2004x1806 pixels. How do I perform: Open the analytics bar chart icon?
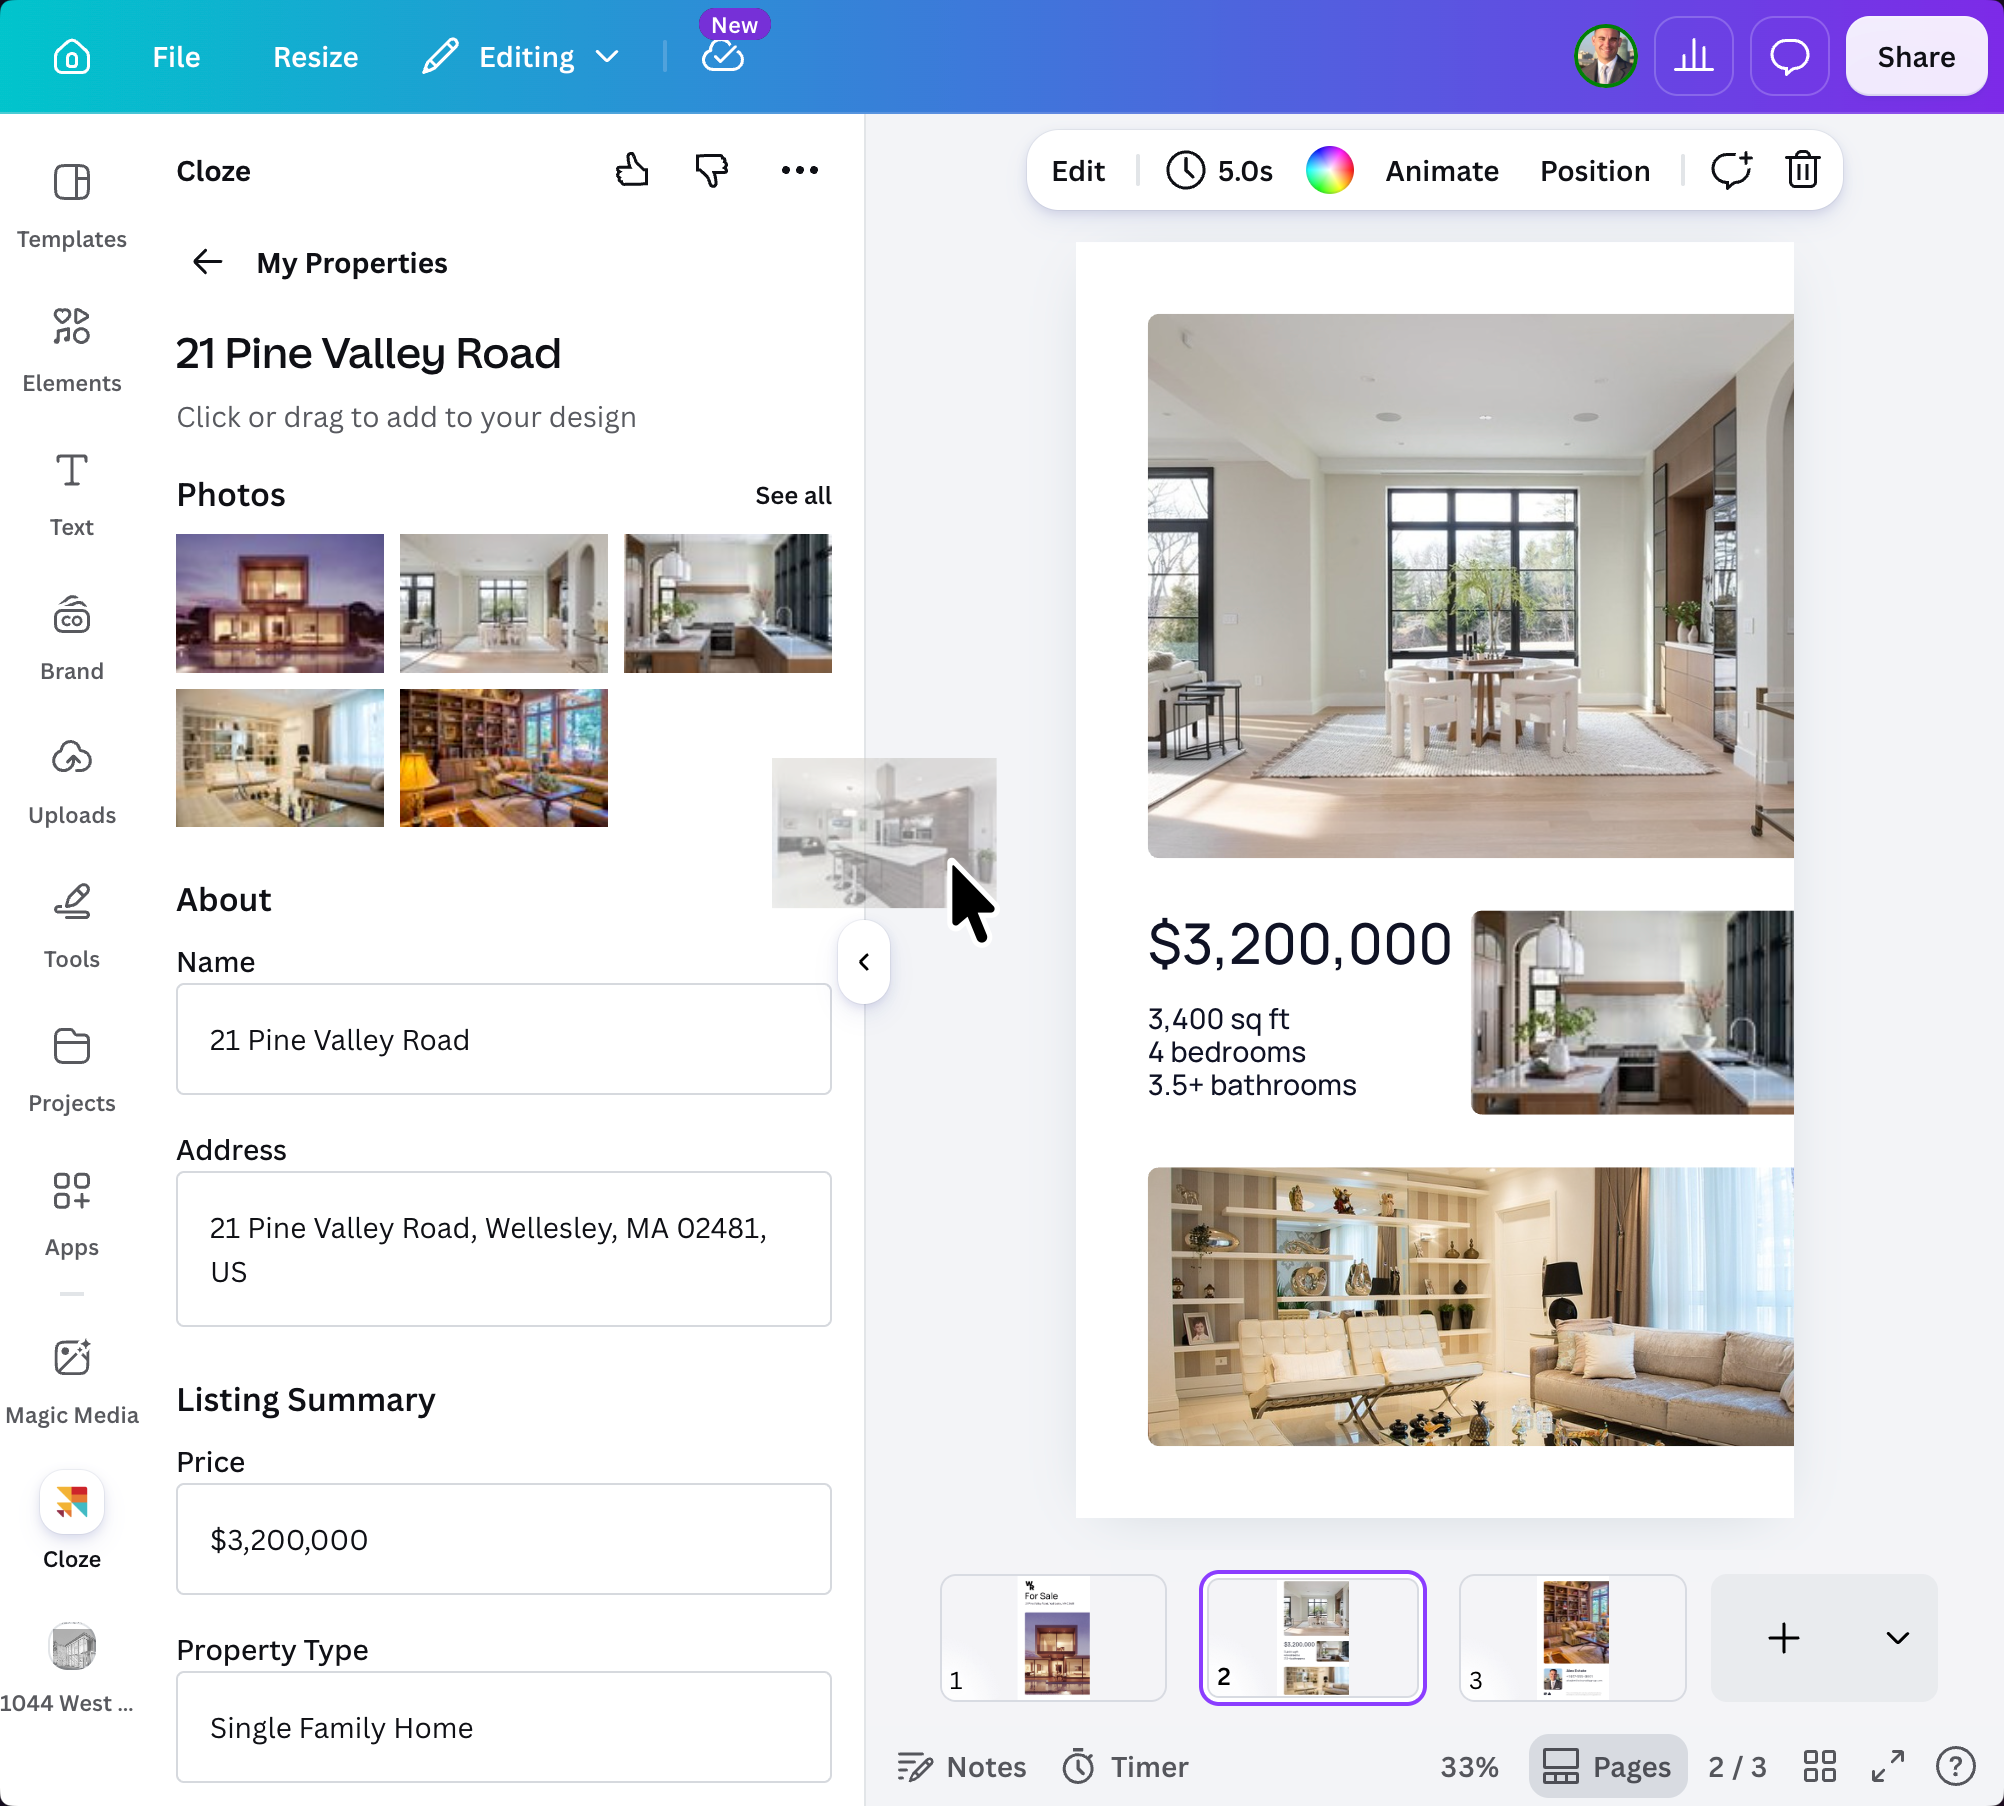1694,57
